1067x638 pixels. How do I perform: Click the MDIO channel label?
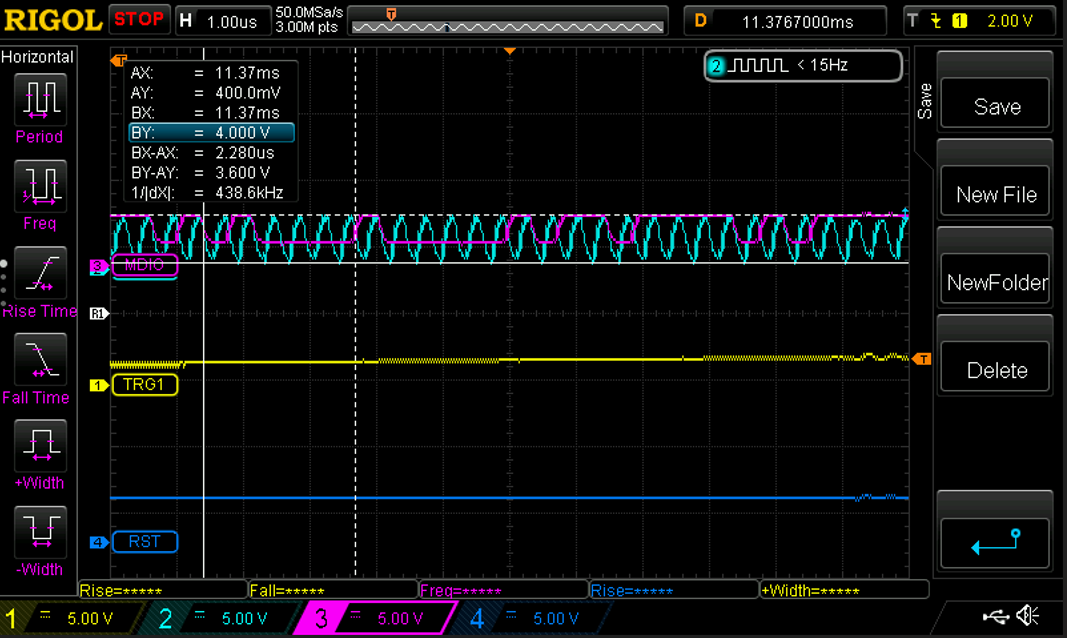[x=145, y=266]
